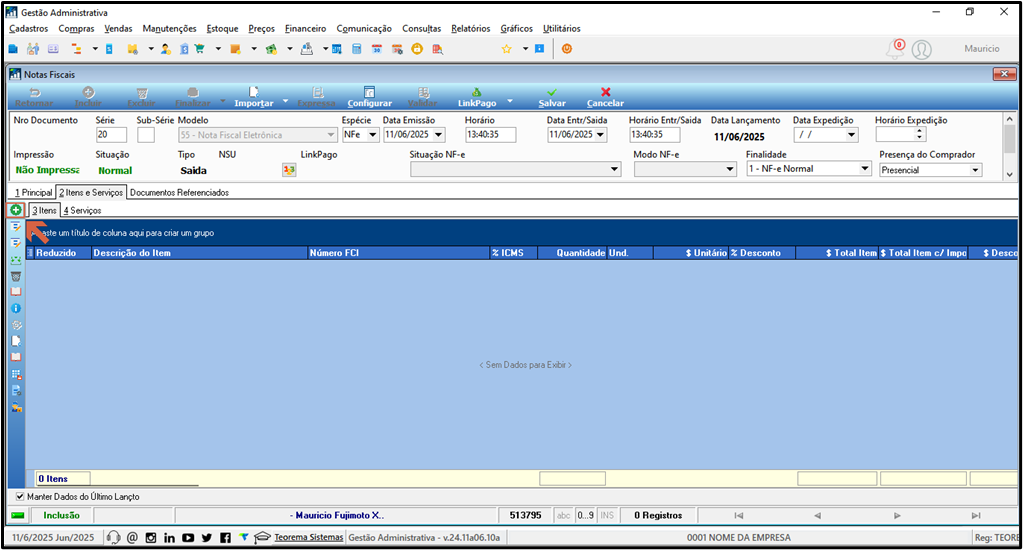Click the Salvar green checkmark icon
Viewport: 1023px width, 550px height.
pos(552,92)
